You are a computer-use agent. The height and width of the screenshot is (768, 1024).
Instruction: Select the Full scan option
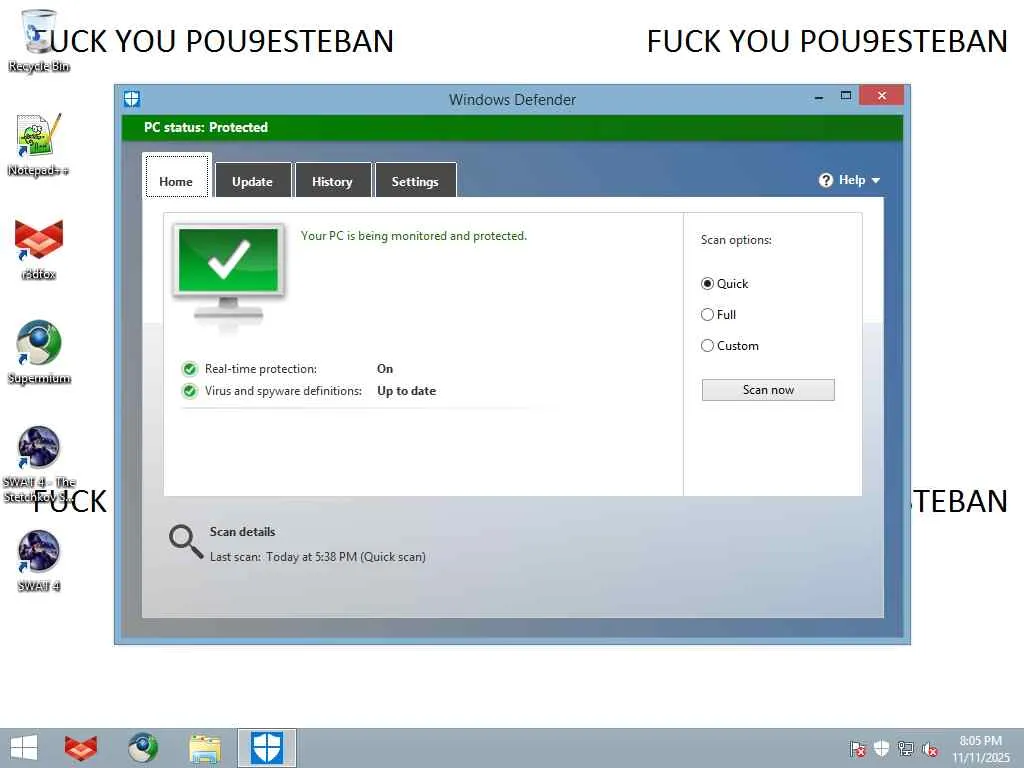coord(718,315)
